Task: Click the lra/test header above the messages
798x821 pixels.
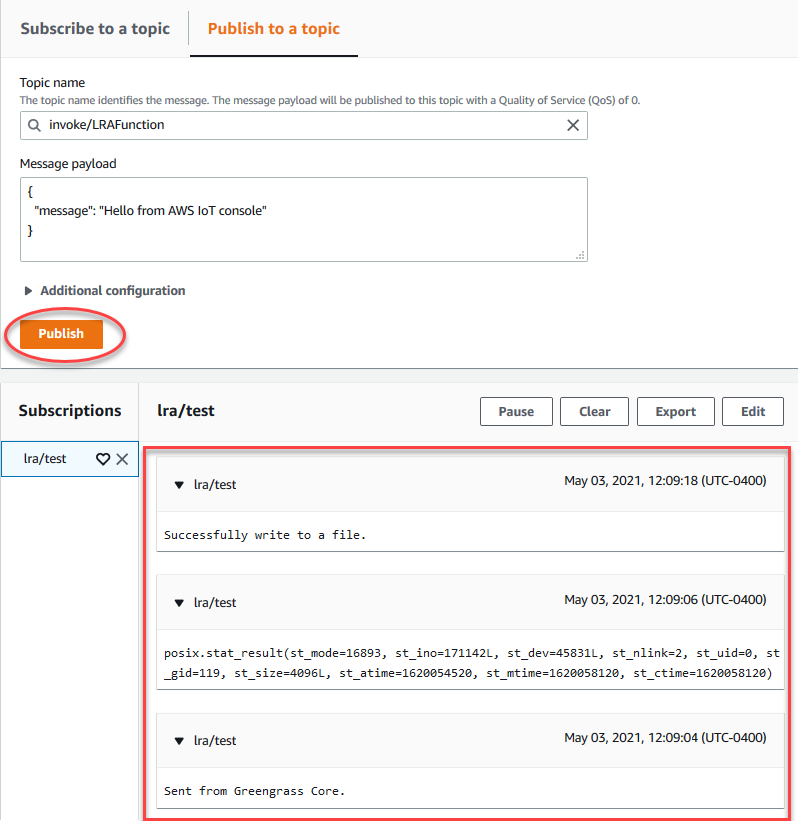Action: pos(185,411)
